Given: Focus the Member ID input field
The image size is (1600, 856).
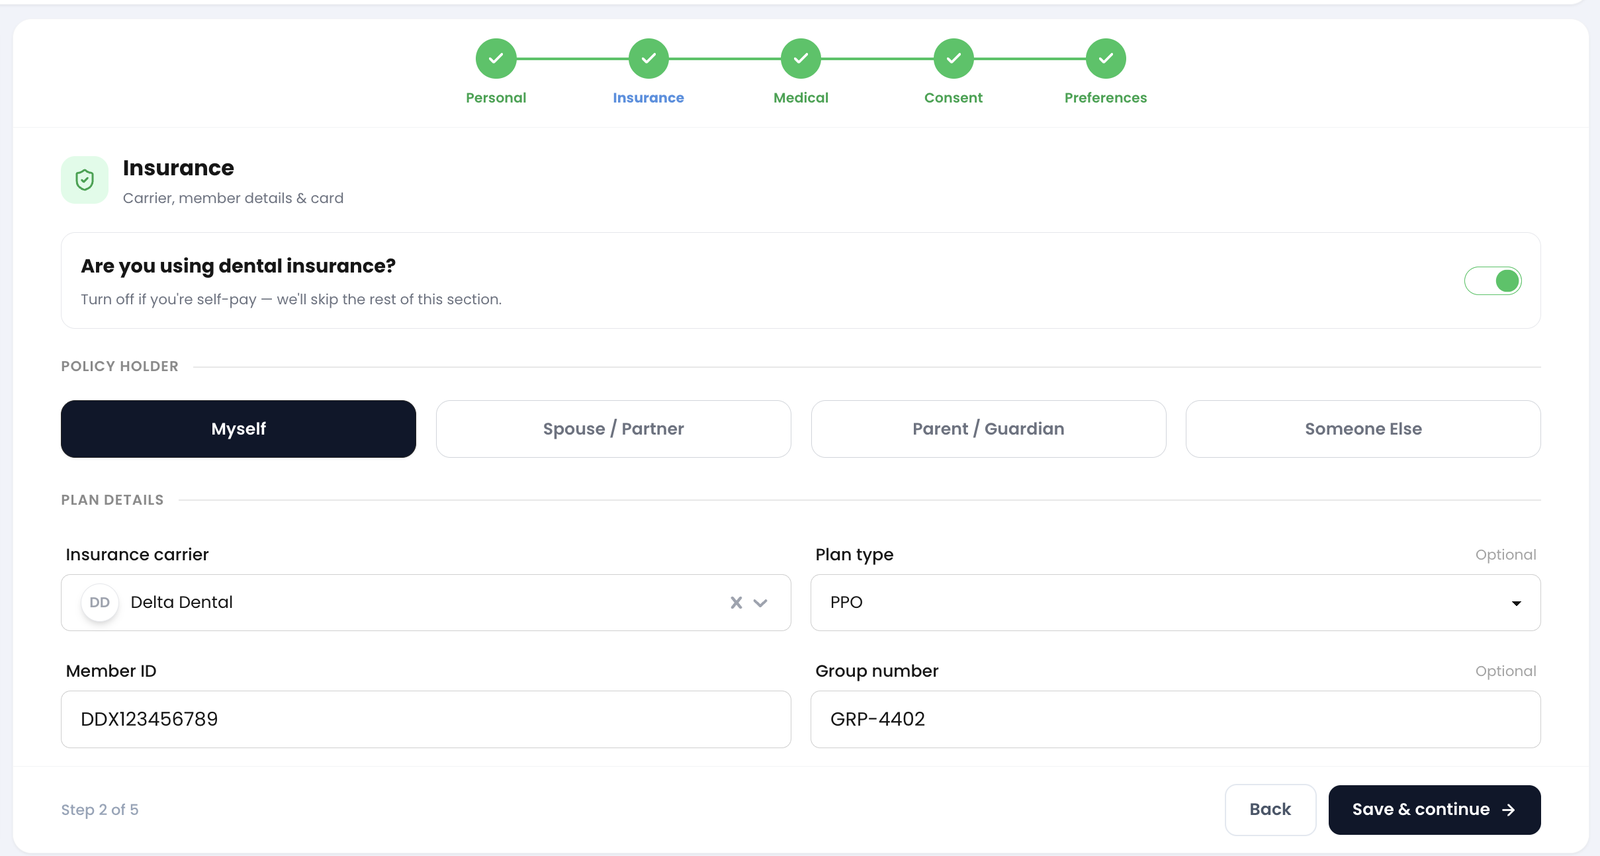Looking at the screenshot, I should coord(426,719).
